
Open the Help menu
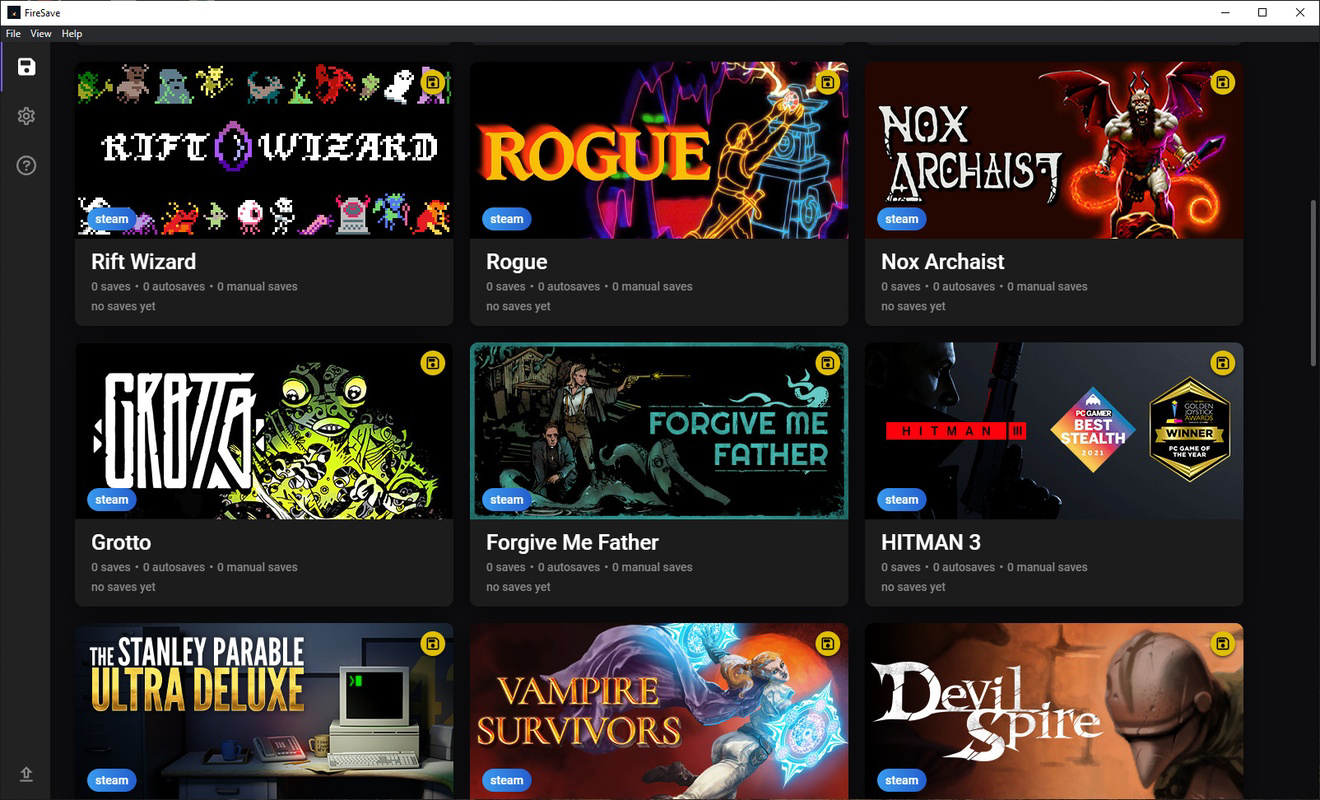(72, 34)
